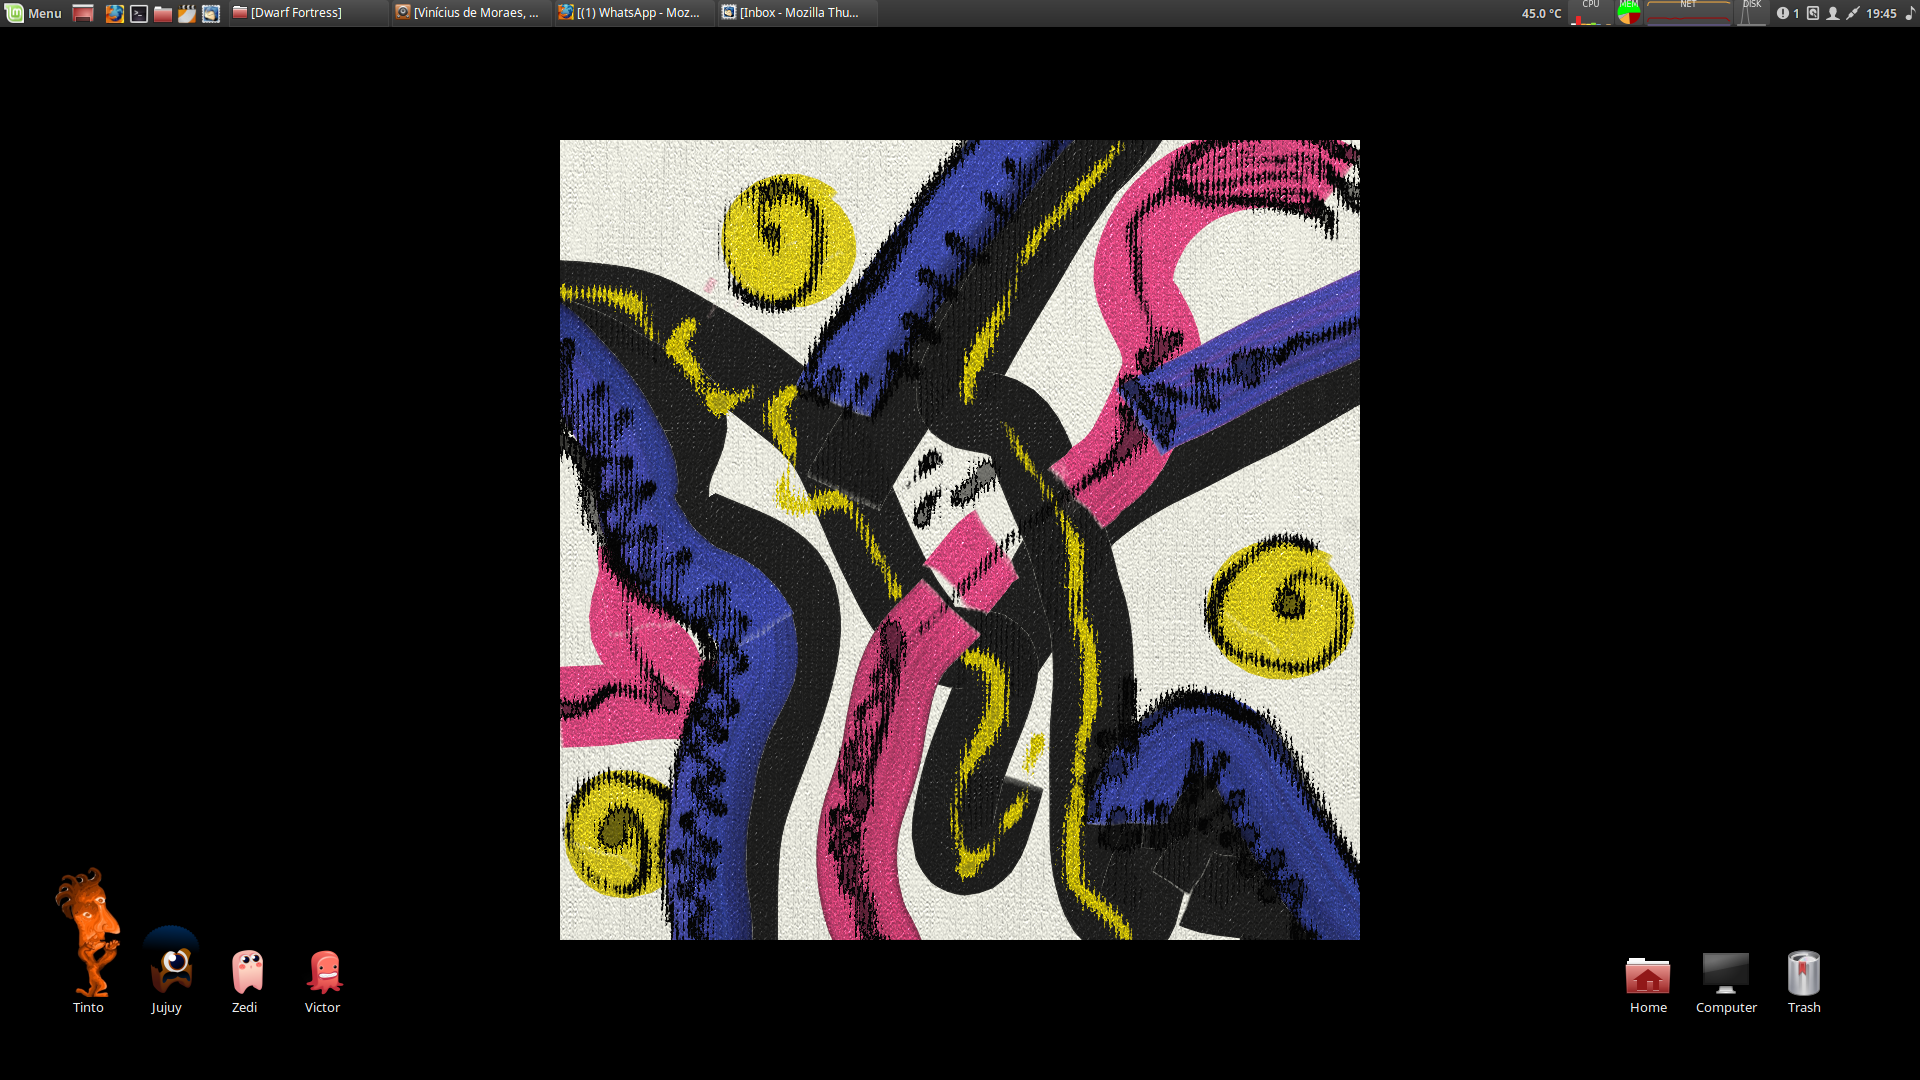Open the Linux Mint Menu button

34,13
